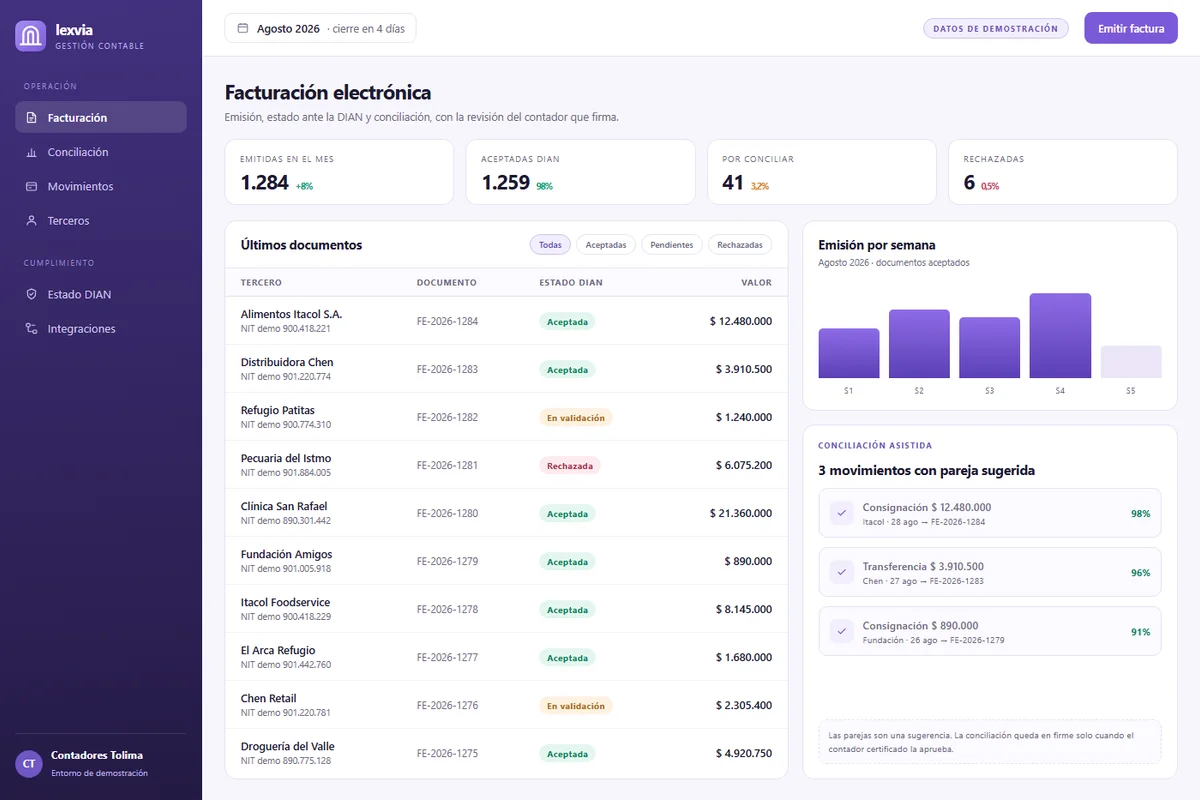Screen dimensions: 1200x800
Task: Click the Datos de demostración badge
Action: pos(995,28)
